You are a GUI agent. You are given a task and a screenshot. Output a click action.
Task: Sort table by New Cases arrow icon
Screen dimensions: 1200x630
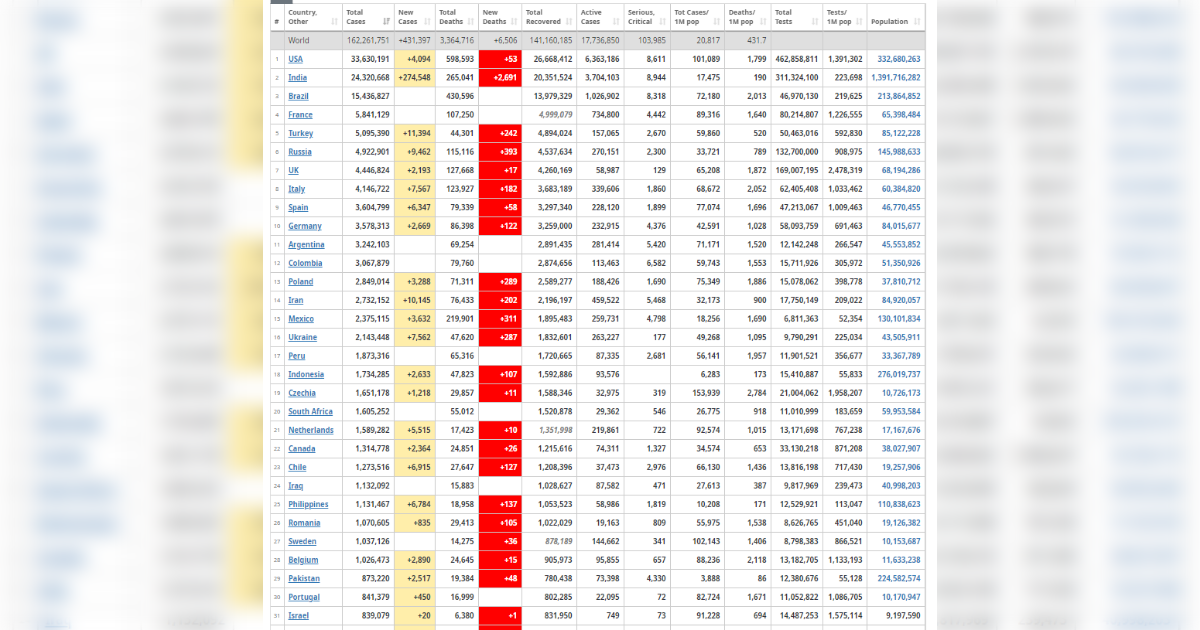[429, 22]
